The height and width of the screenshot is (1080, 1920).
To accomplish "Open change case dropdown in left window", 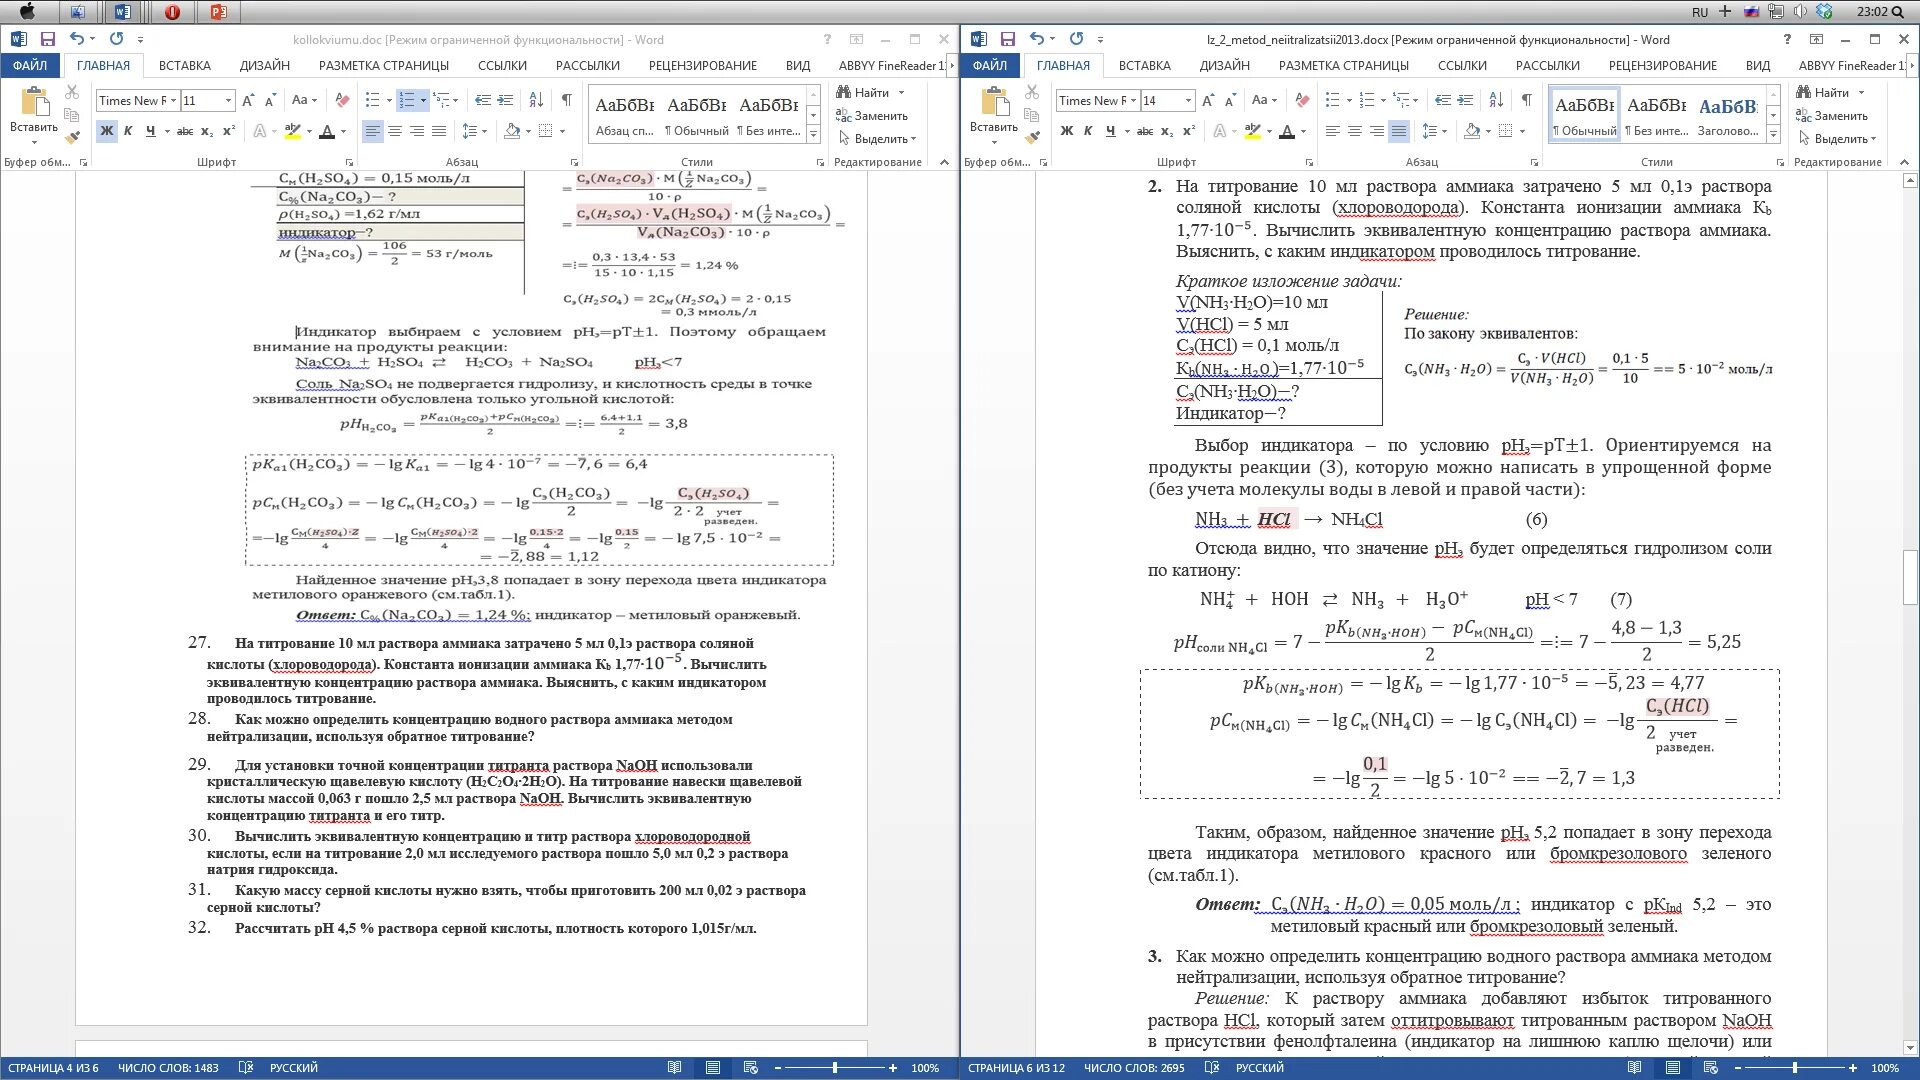I will 304,100.
